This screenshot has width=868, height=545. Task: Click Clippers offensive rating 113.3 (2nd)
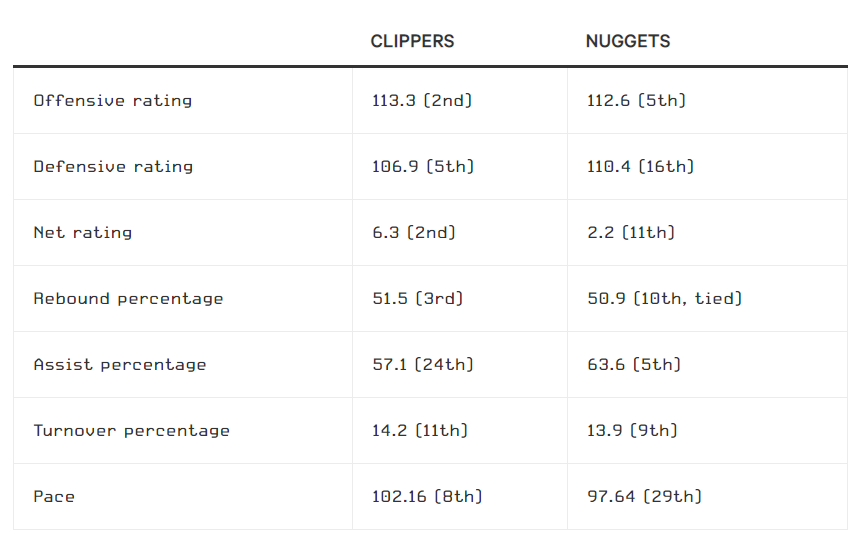[421, 100]
